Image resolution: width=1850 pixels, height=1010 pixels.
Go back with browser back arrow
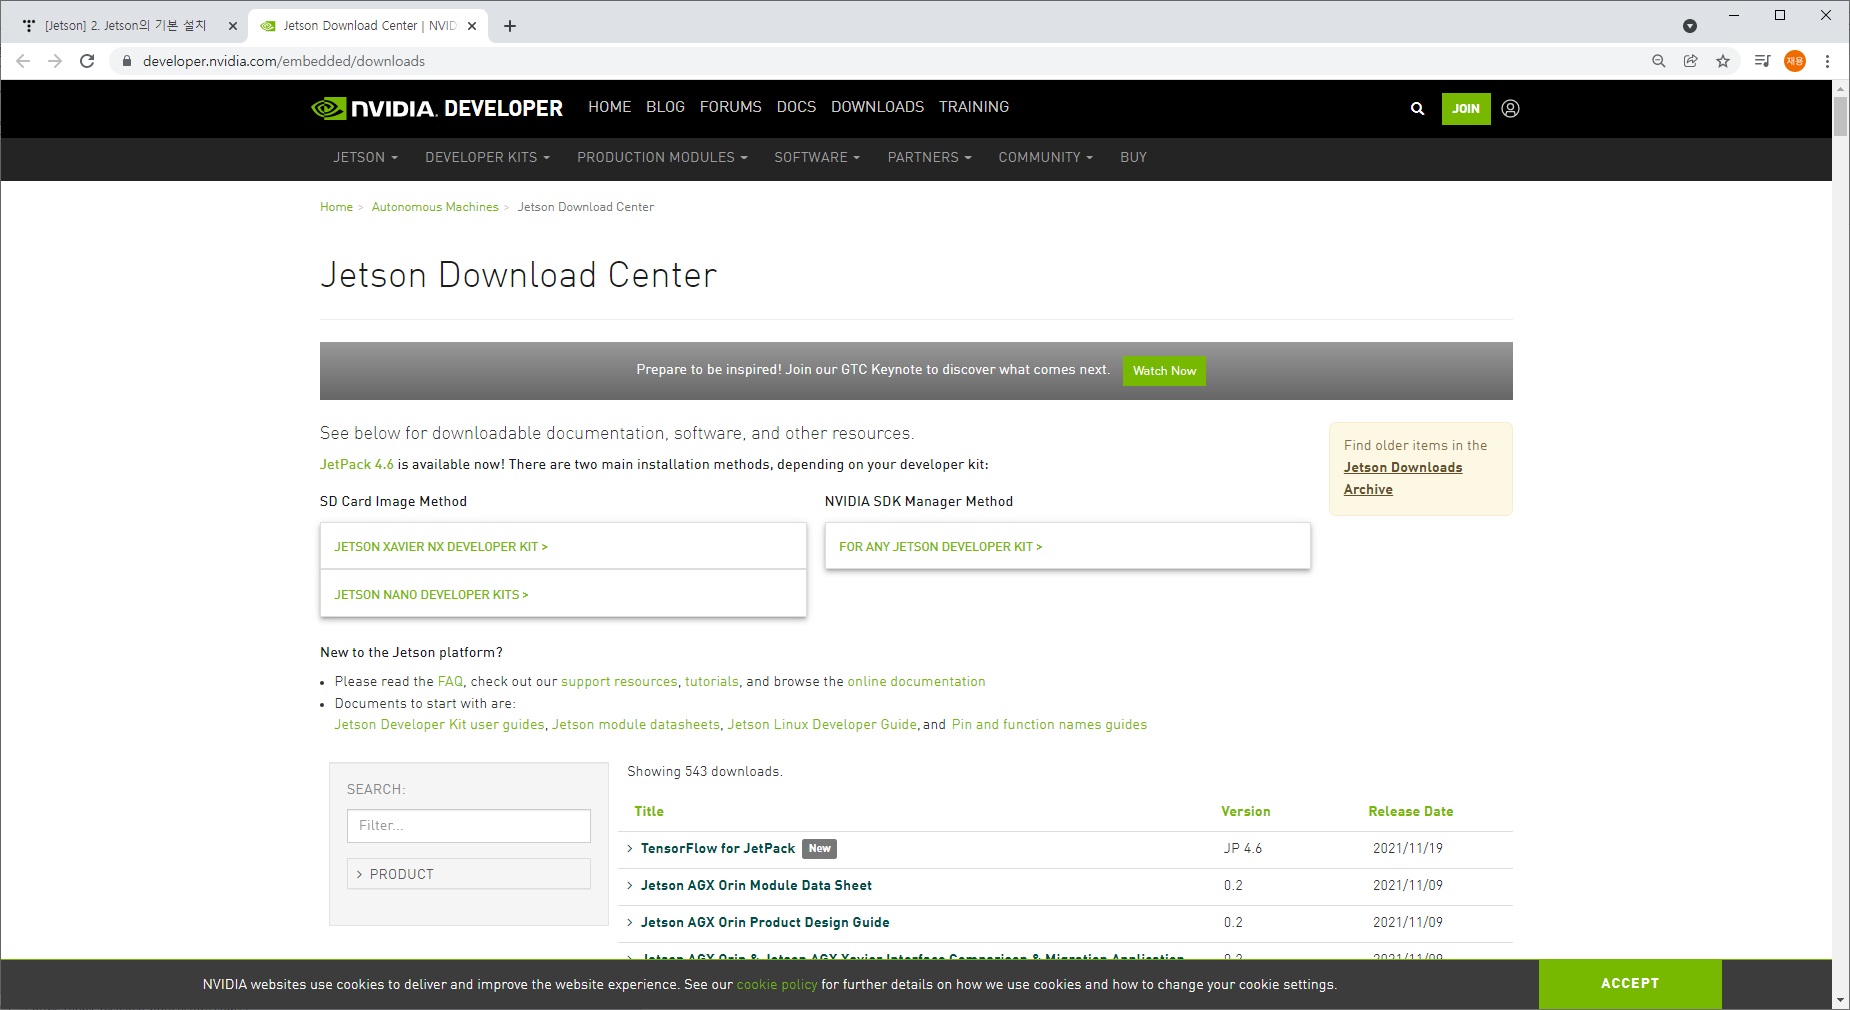pos(23,61)
